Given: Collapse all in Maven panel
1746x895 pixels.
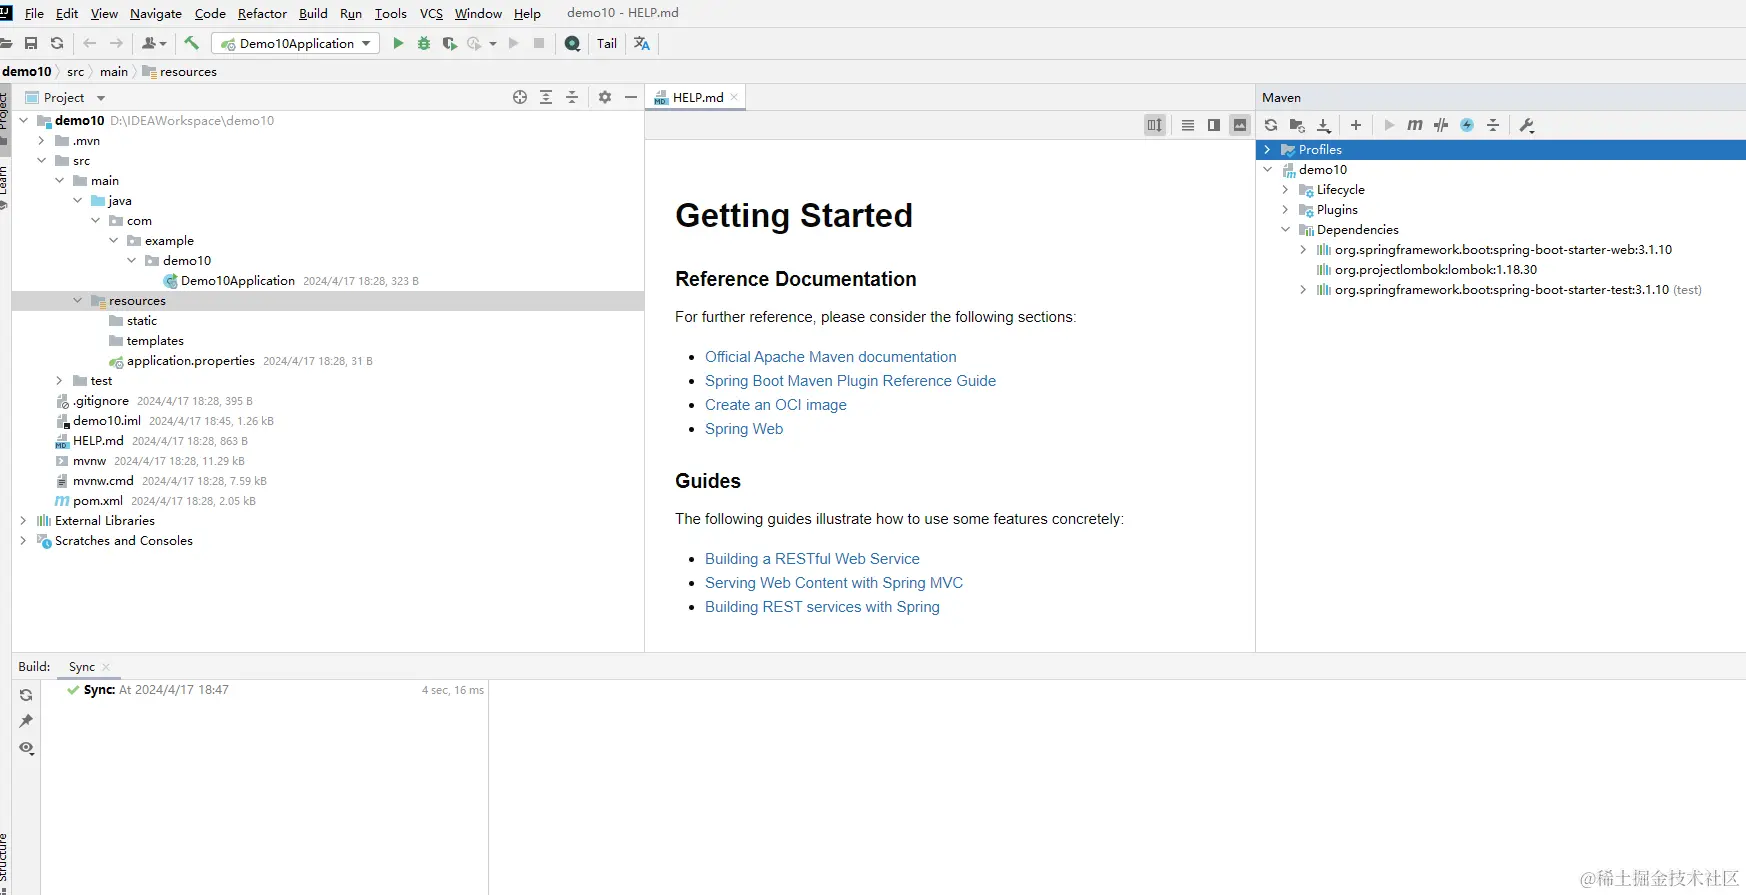Looking at the screenshot, I should pos(1493,125).
